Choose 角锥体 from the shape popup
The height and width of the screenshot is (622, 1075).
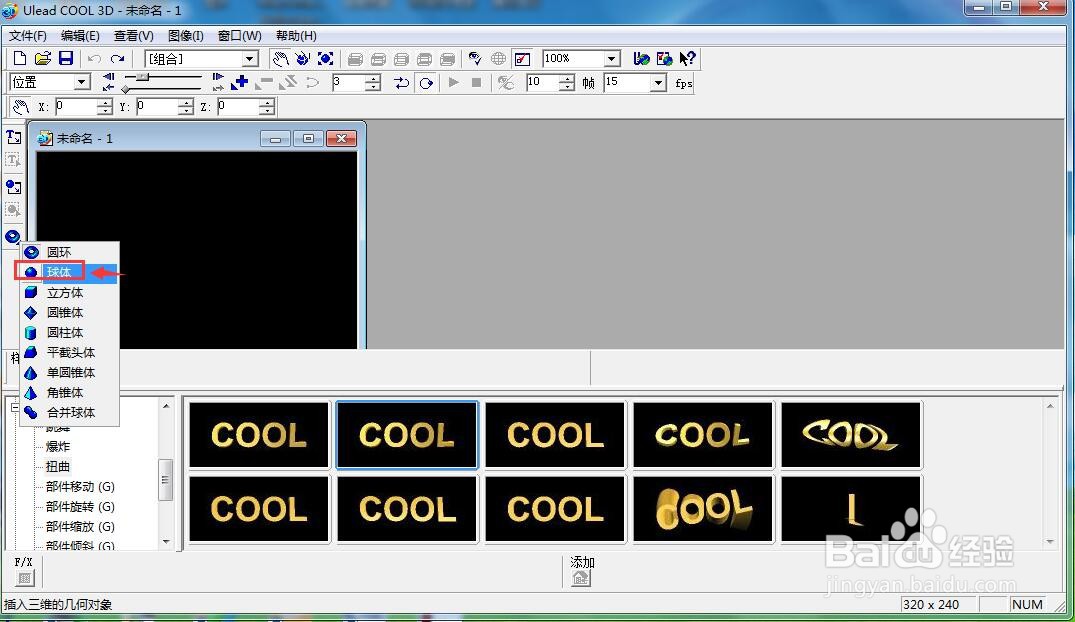(69, 392)
